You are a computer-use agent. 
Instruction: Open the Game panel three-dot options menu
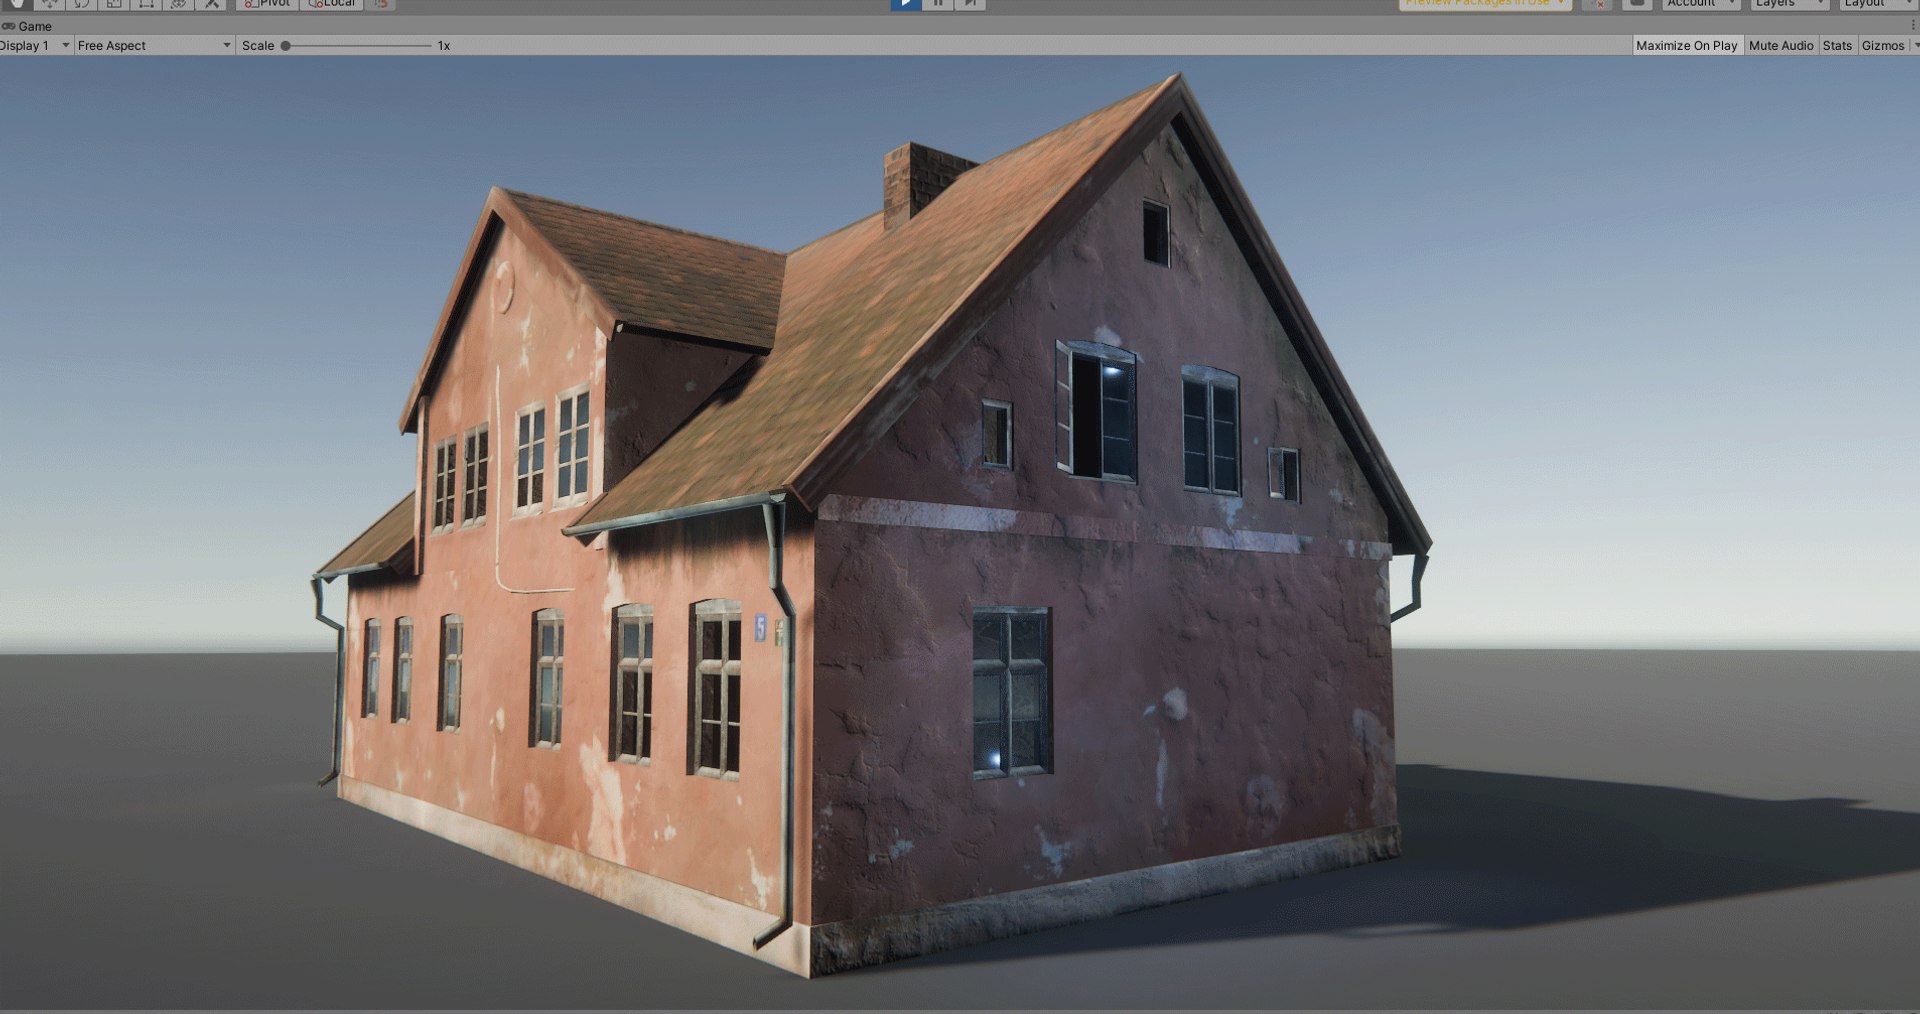click(x=1912, y=26)
